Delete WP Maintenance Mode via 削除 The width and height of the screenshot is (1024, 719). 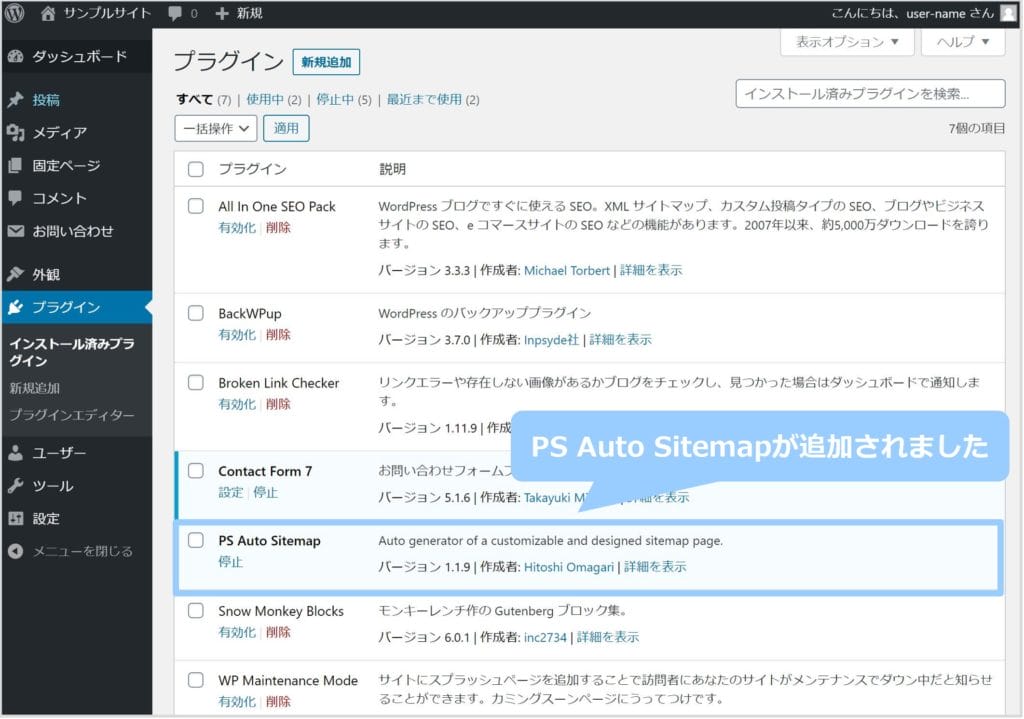(278, 702)
